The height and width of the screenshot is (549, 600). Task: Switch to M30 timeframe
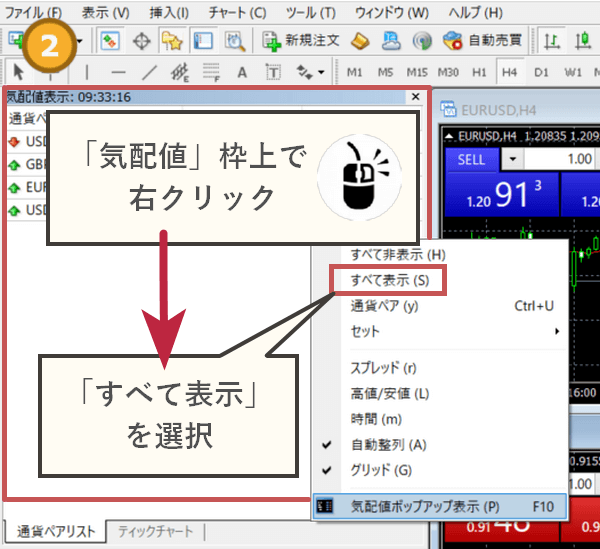point(448,72)
